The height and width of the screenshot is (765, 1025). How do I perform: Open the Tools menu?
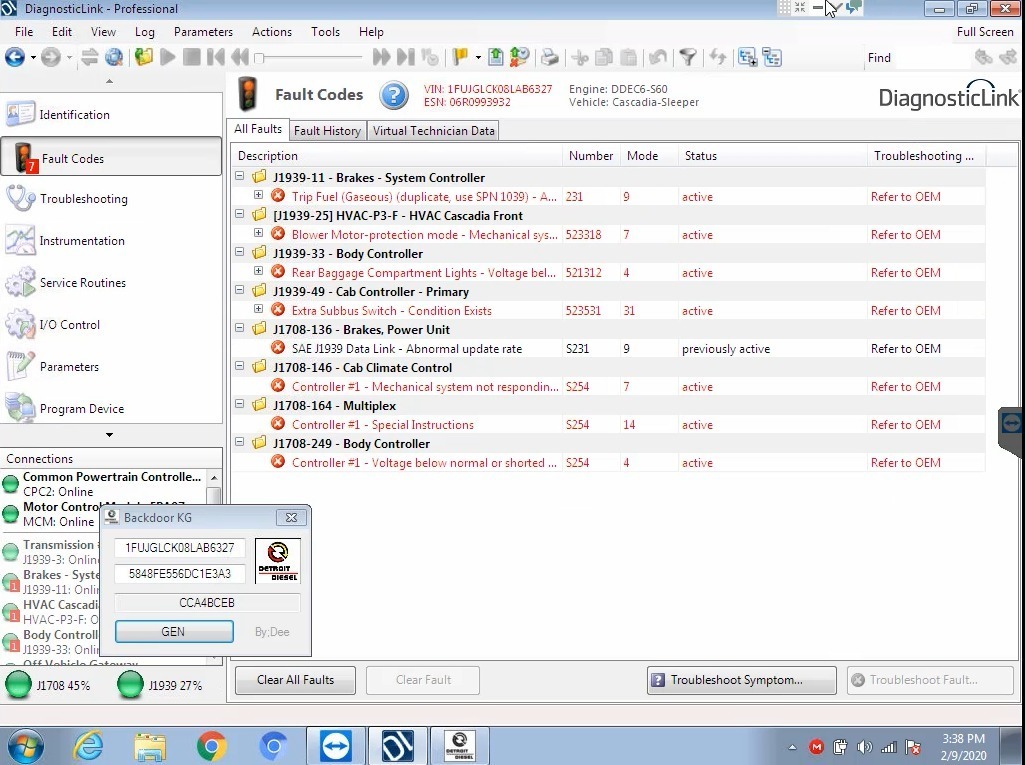(x=326, y=31)
